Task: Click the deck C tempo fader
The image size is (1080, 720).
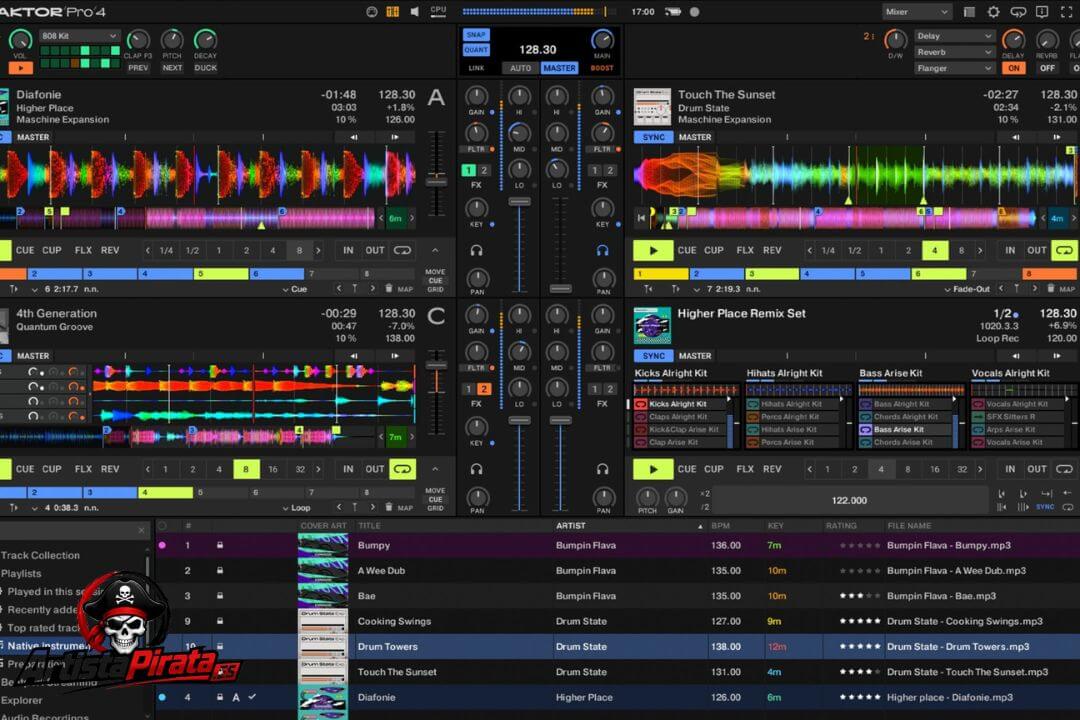Action: [x=436, y=366]
